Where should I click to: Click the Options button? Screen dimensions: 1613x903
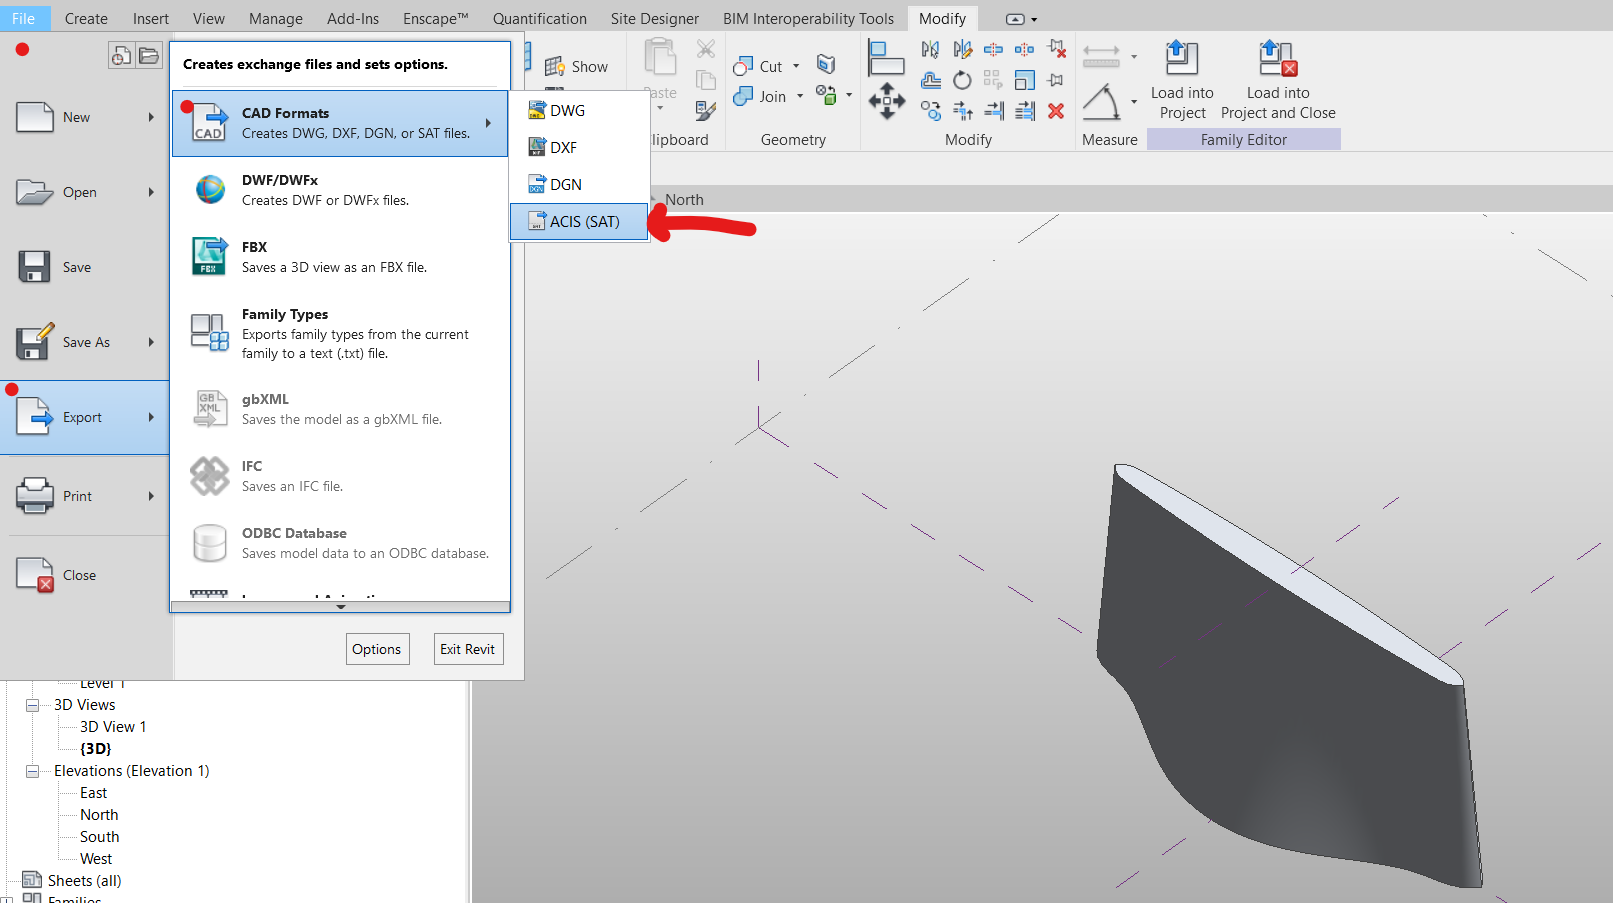coord(377,648)
